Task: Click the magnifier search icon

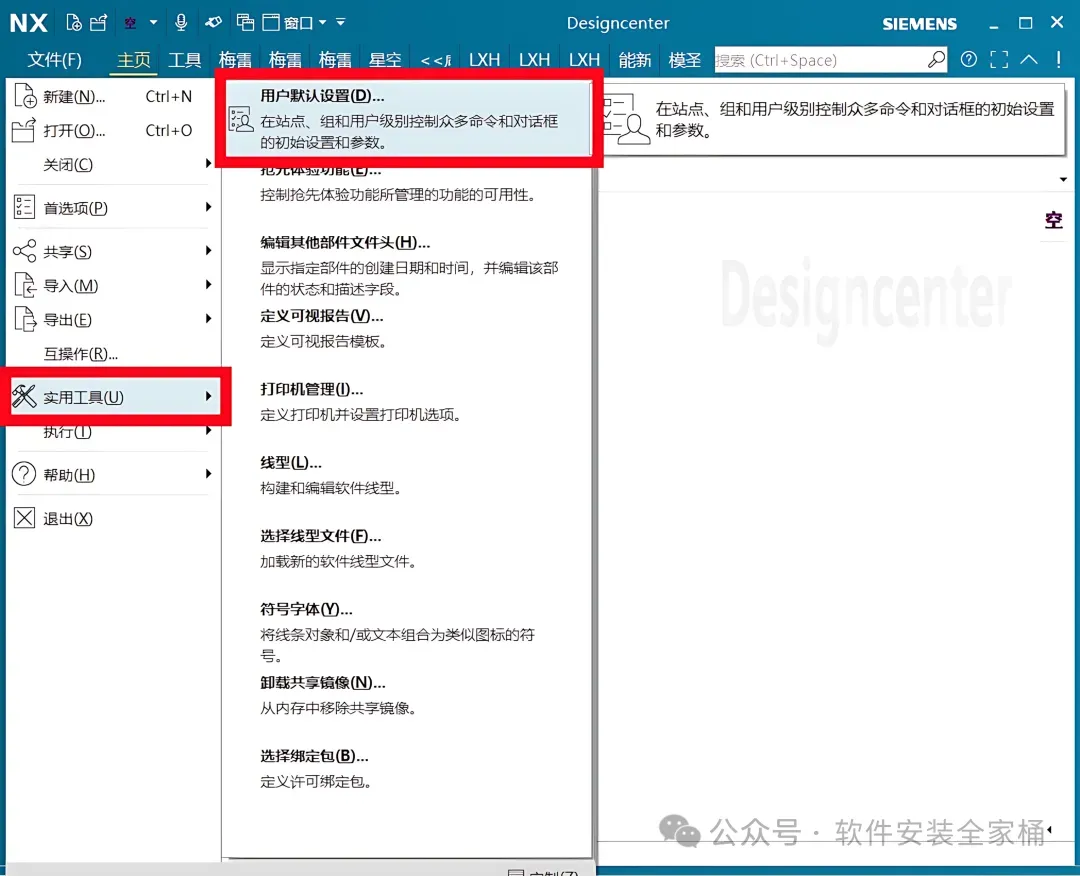Action: (936, 60)
